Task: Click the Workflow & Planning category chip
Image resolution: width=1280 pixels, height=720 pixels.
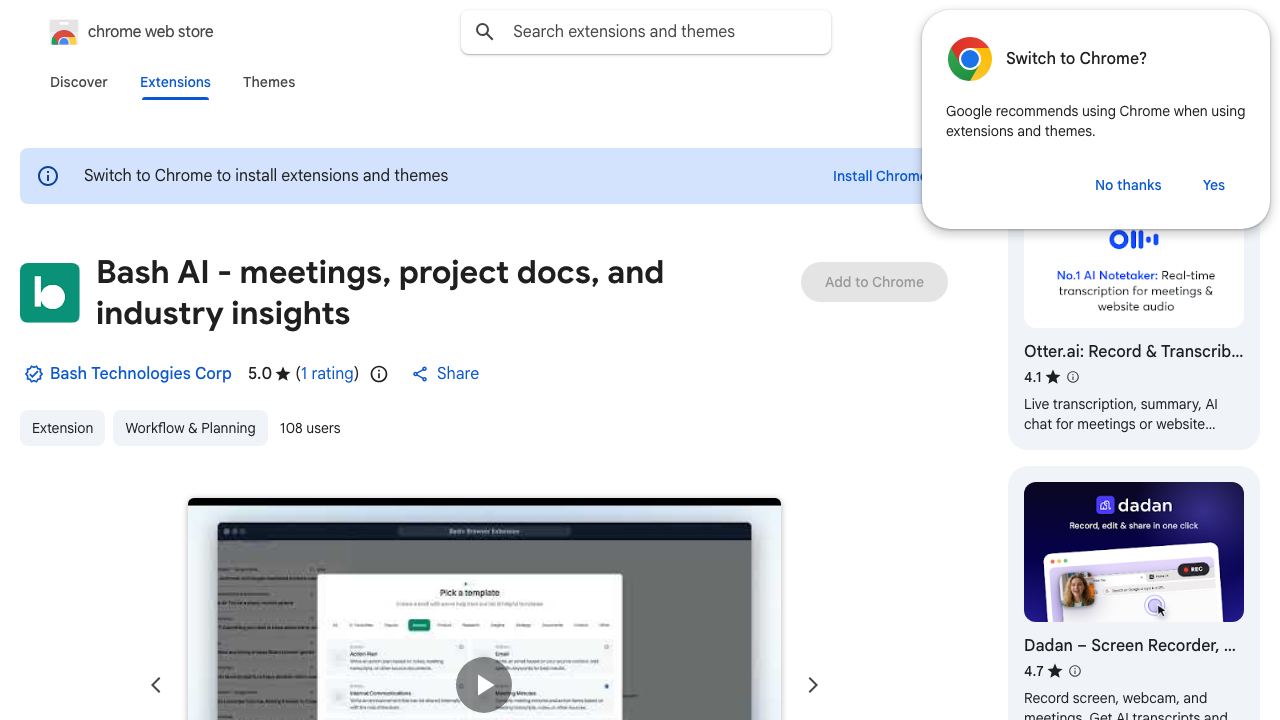Action: pyautogui.click(x=190, y=428)
